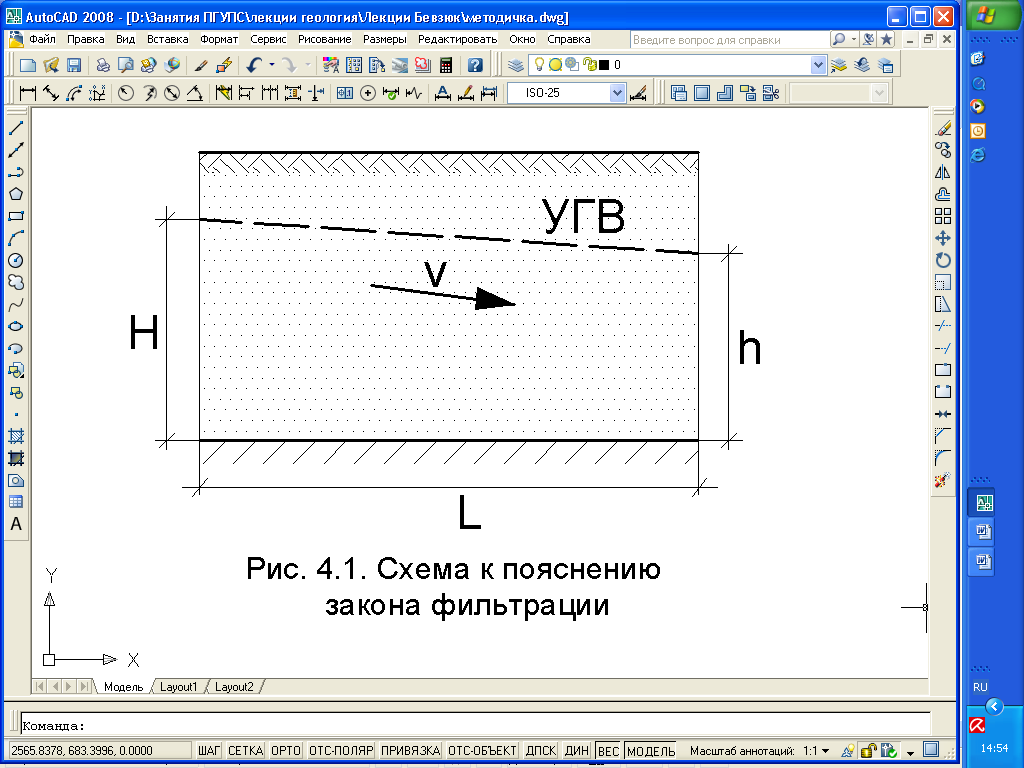Toggle ПРИВЯЗКА object snap
This screenshot has height=768, width=1024.
click(x=411, y=751)
